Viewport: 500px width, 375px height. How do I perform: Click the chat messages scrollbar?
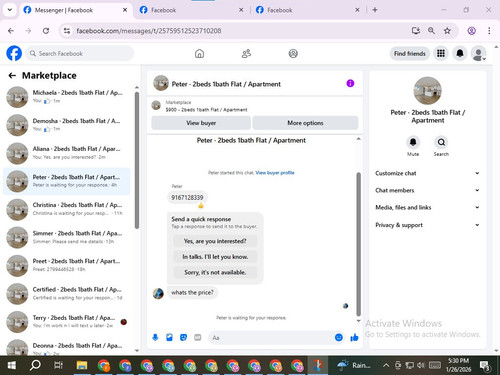(359, 244)
